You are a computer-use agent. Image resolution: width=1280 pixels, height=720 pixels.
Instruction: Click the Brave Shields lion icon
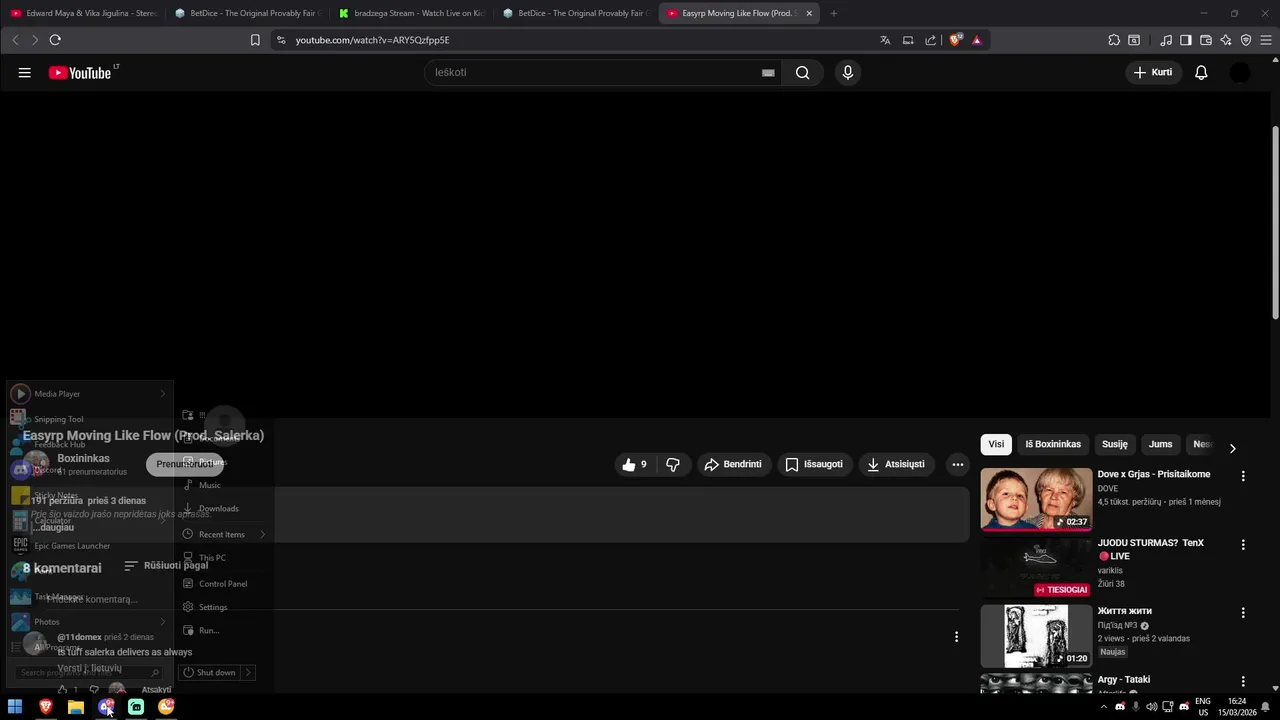pyautogui.click(x=955, y=40)
